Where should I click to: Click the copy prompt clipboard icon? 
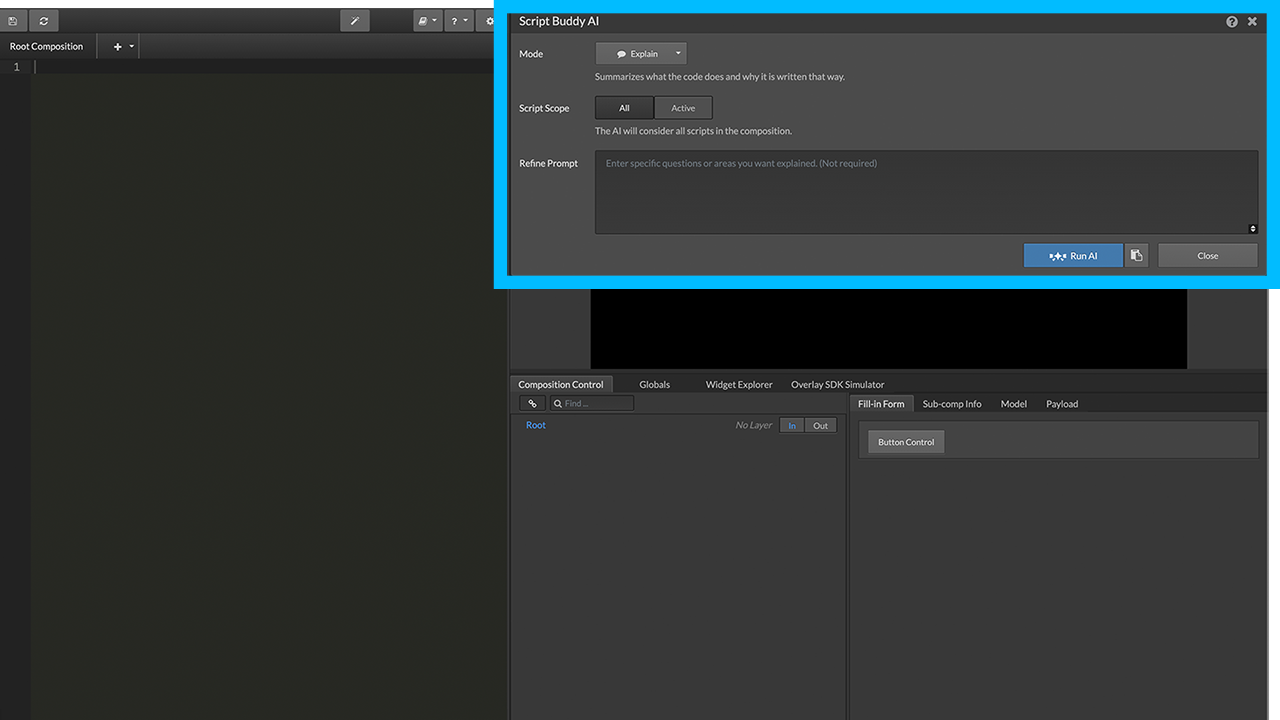pos(1136,256)
